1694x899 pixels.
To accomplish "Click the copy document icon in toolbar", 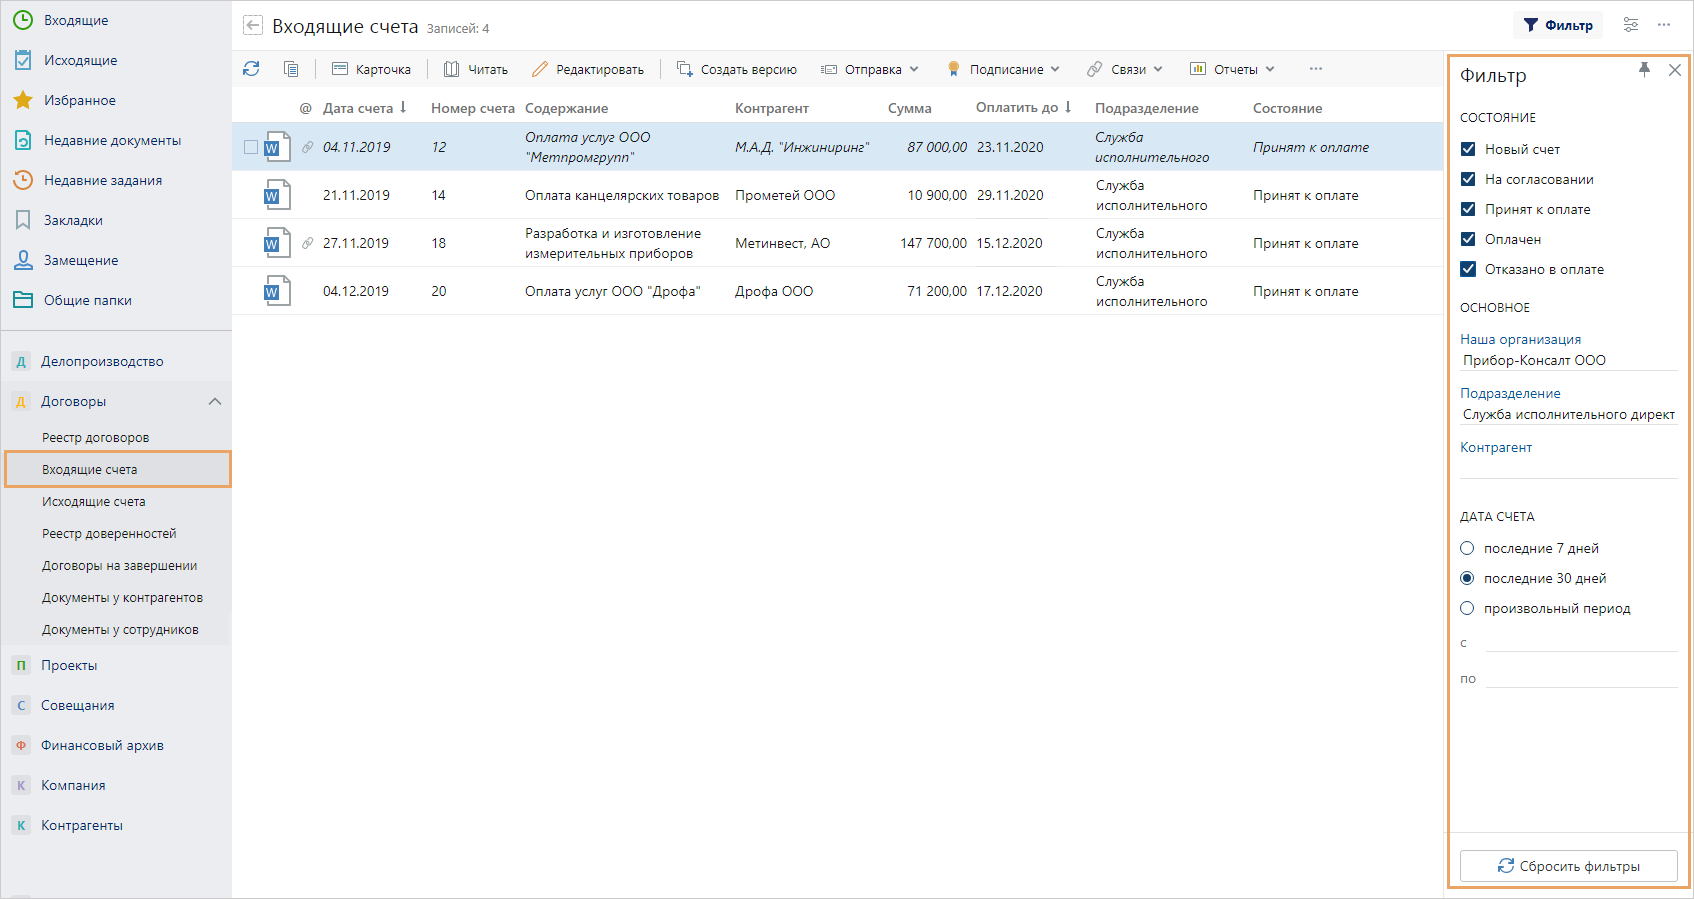I will tap(291, 69).
